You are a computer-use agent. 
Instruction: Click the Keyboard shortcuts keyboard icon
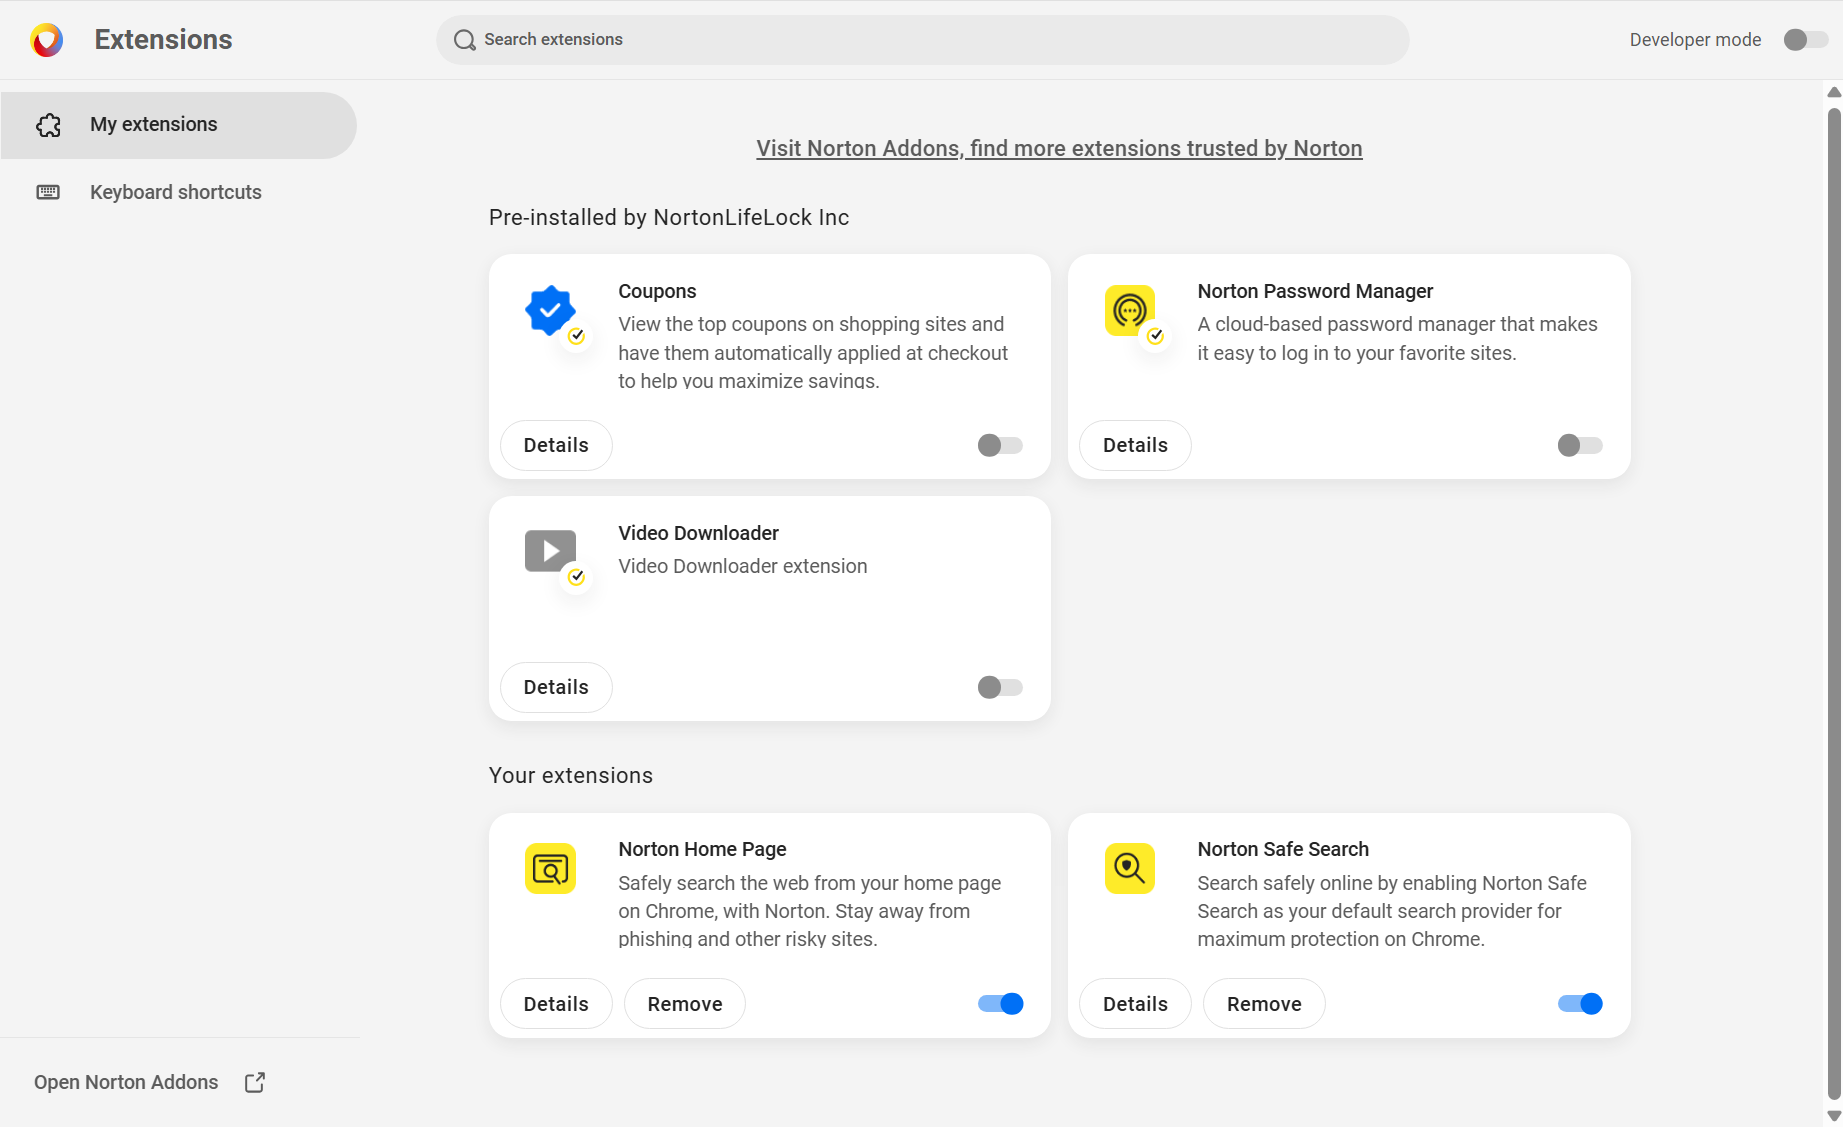[x=48, y=192]
